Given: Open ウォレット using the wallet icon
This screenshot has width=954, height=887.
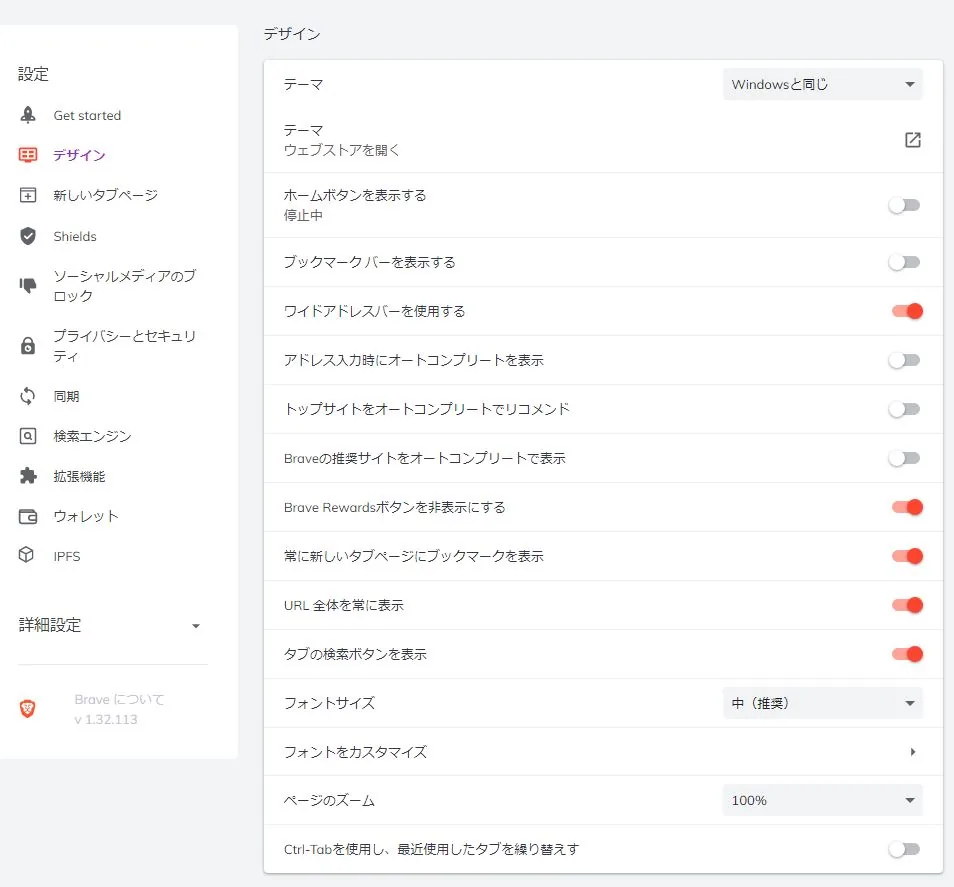Looking at the screenshot, I should tap(27, 516).
